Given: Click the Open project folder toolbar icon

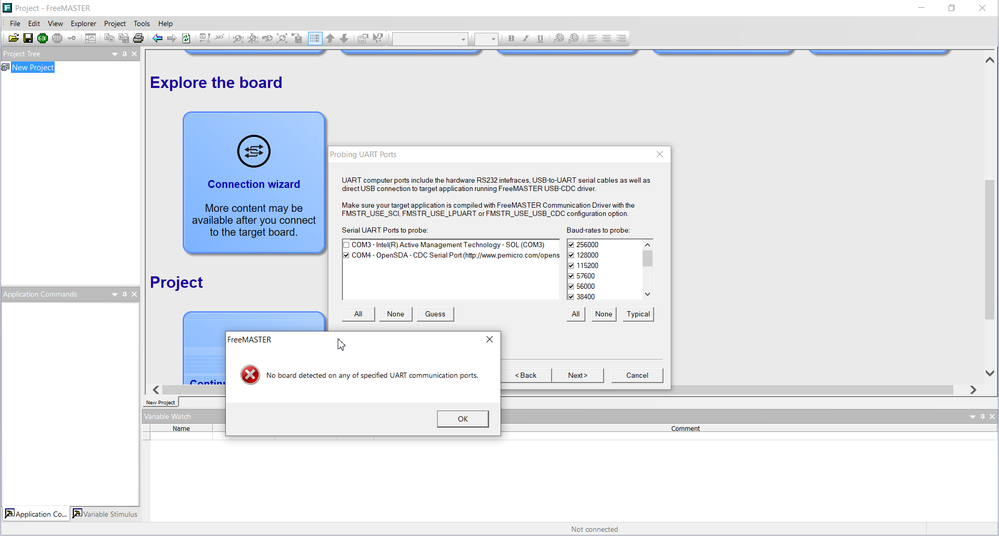Looking at the screenshot, I should [x=13, y=38].
